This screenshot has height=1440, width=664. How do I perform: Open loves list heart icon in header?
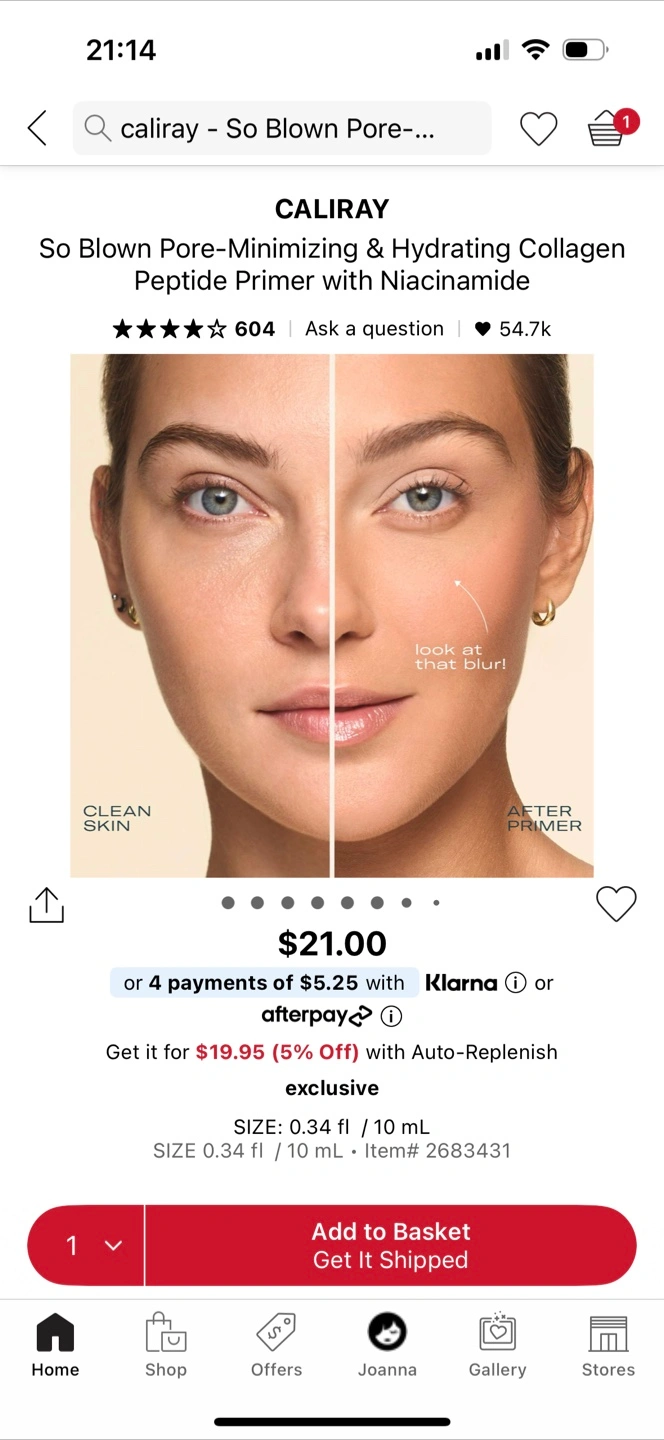[538, 128]
